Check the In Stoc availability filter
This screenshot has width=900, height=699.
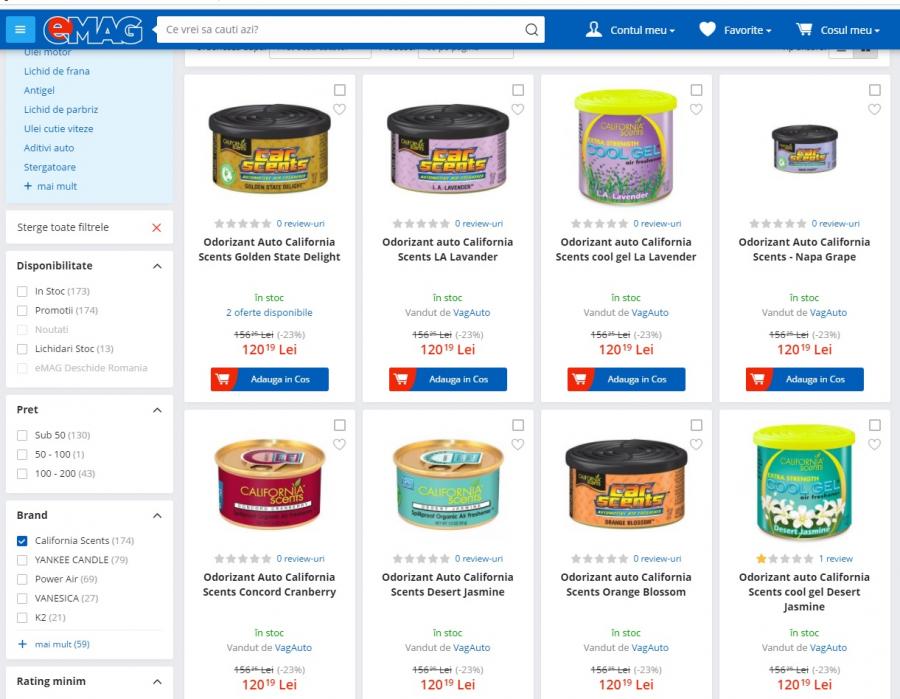click(22, 292)
